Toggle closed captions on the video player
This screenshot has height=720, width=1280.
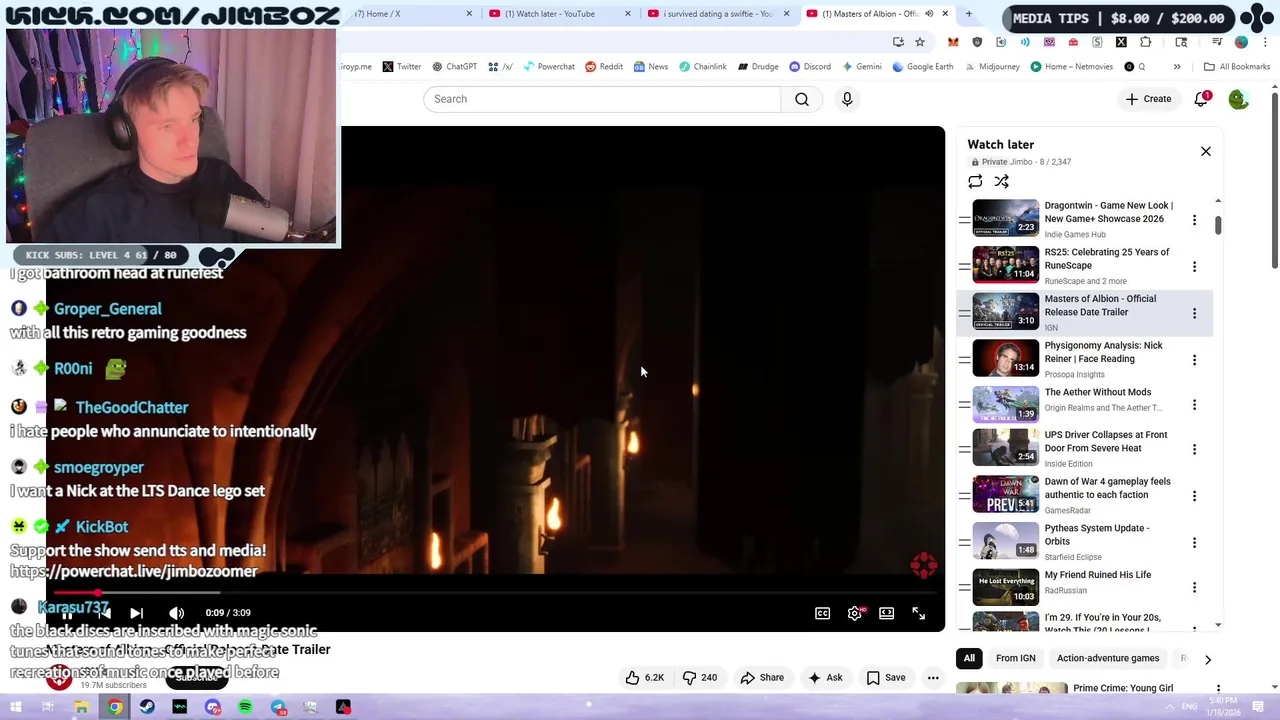coord(822,613)
